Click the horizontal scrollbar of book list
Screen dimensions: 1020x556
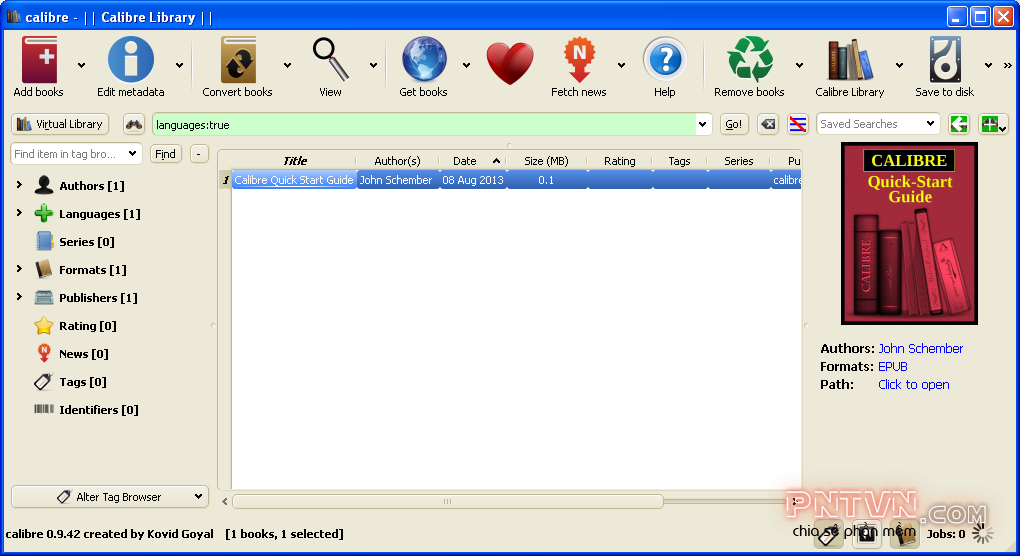click(x=448, y=501)
